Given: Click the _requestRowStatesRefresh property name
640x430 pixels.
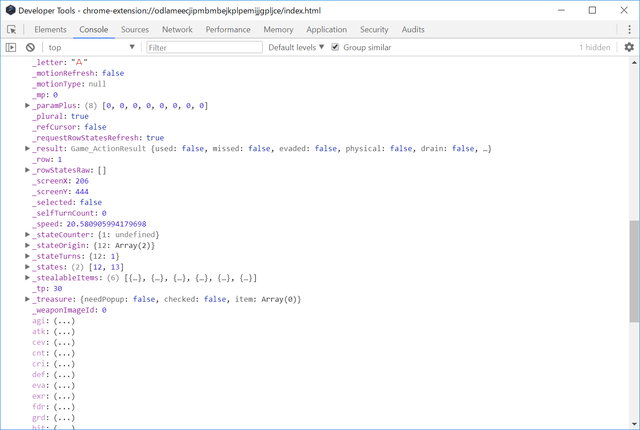Looking at the screenshot, I should coord(87,138).
